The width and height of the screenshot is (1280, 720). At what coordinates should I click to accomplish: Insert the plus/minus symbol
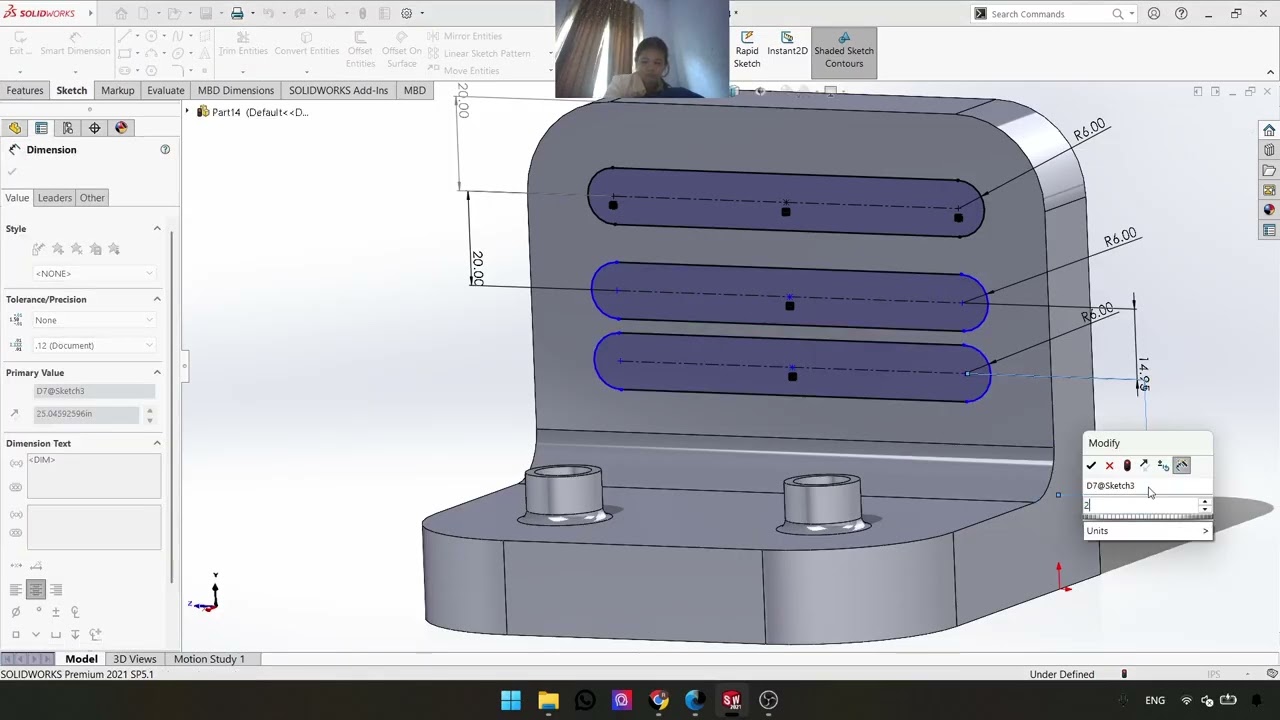(x=55, y=612)
